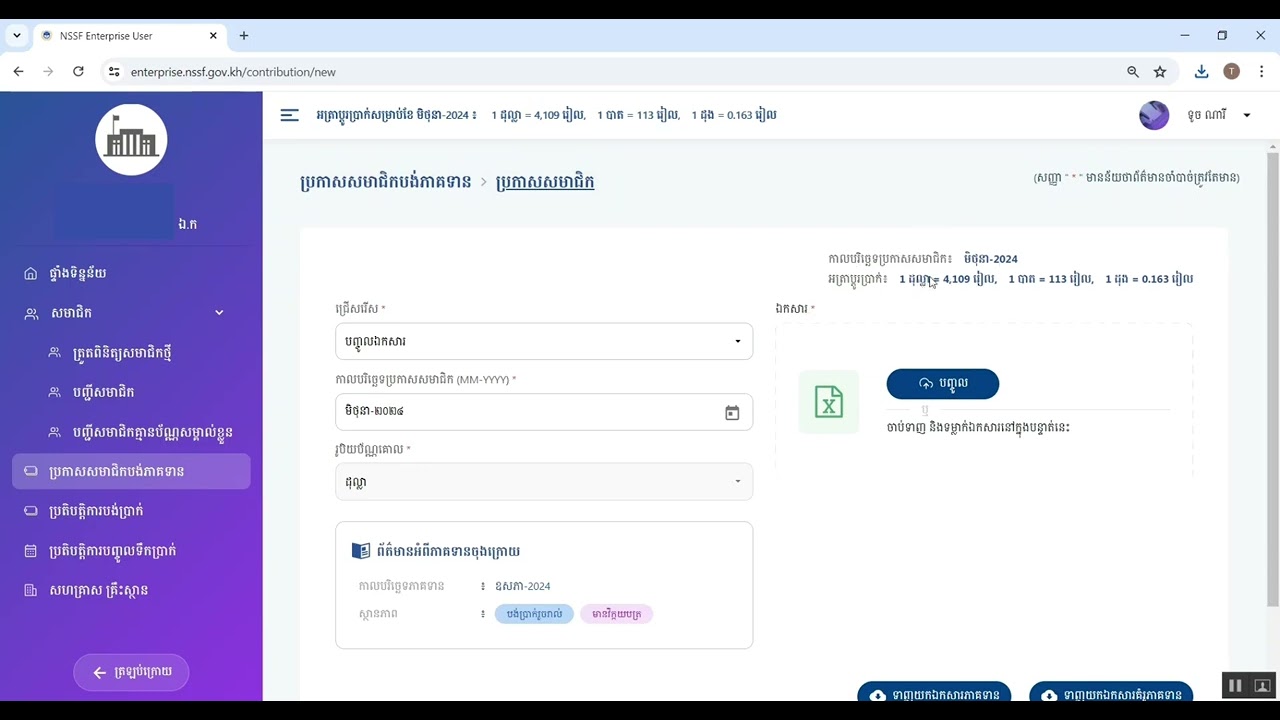This screenshot has width=1280, height=720.
Task: Click the green Excel file icon
Action: [828, 402]
